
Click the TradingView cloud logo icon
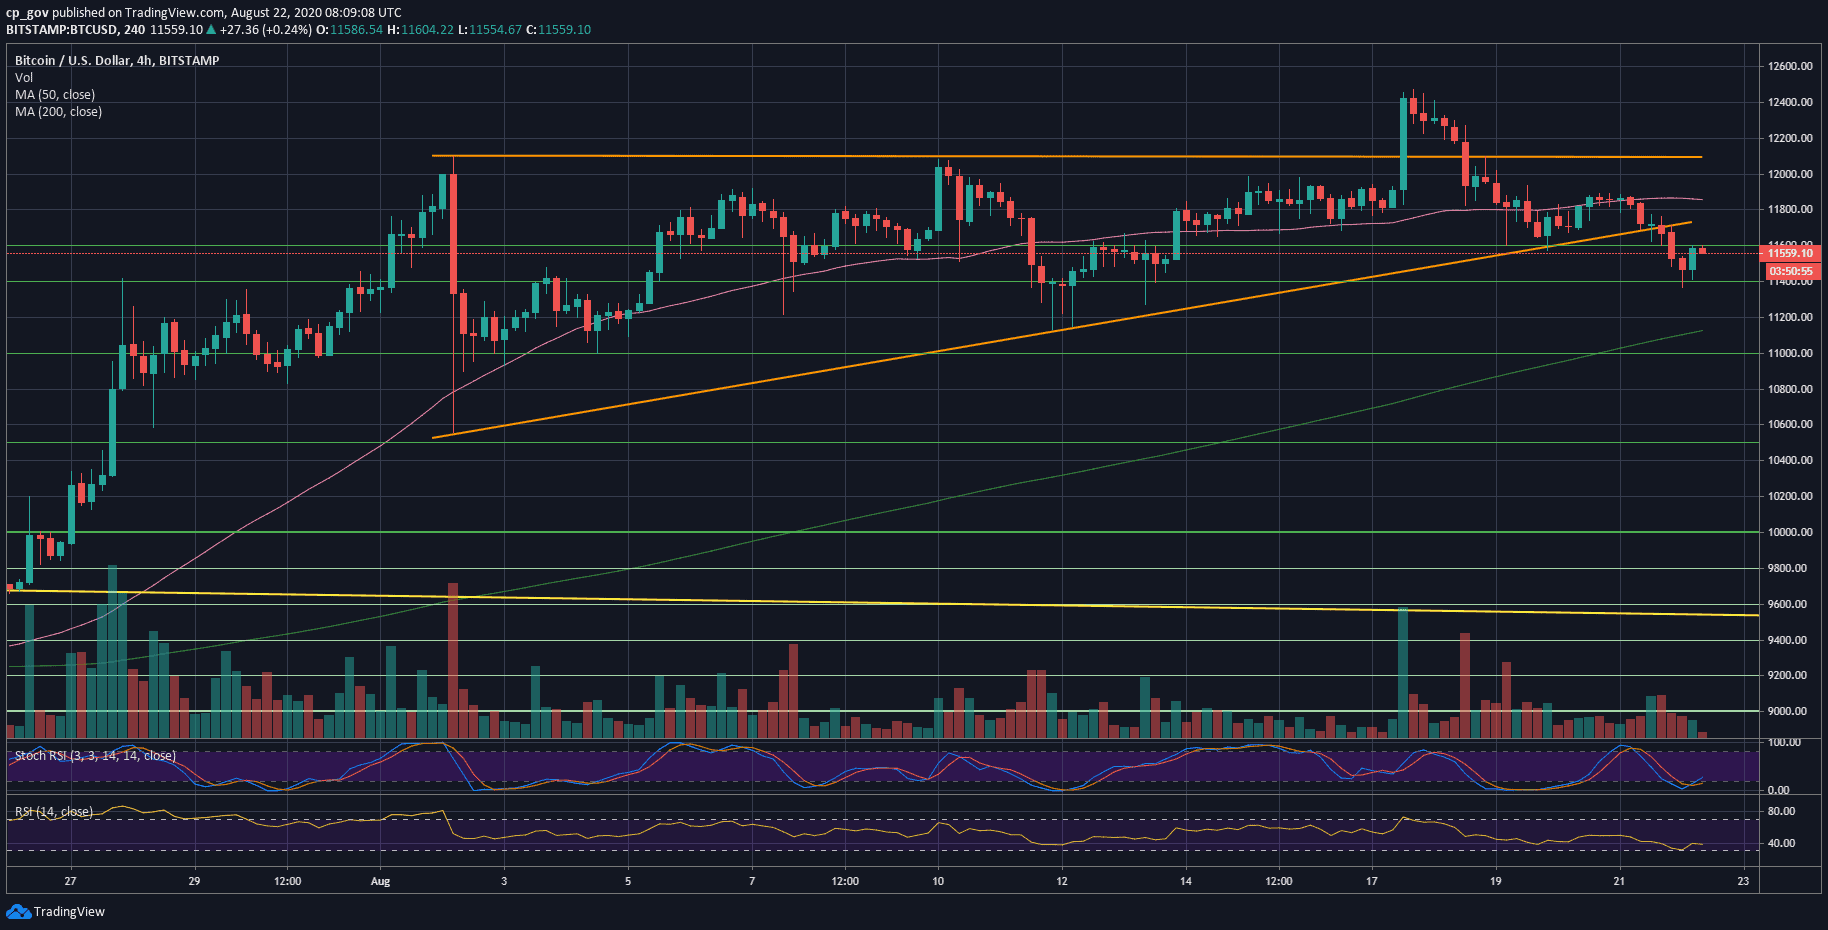point(18,911)
